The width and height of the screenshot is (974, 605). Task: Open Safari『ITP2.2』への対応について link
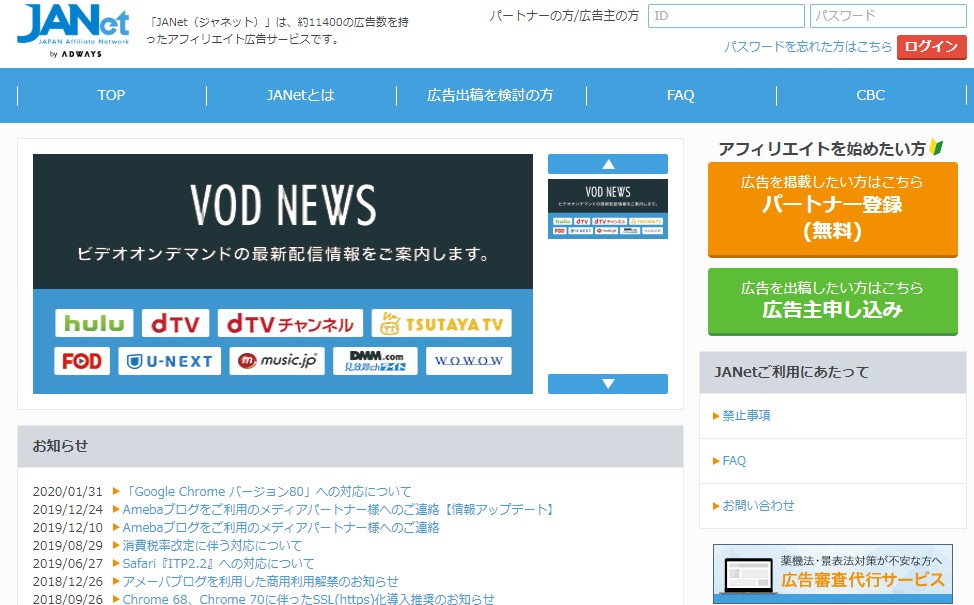(218, 563)
